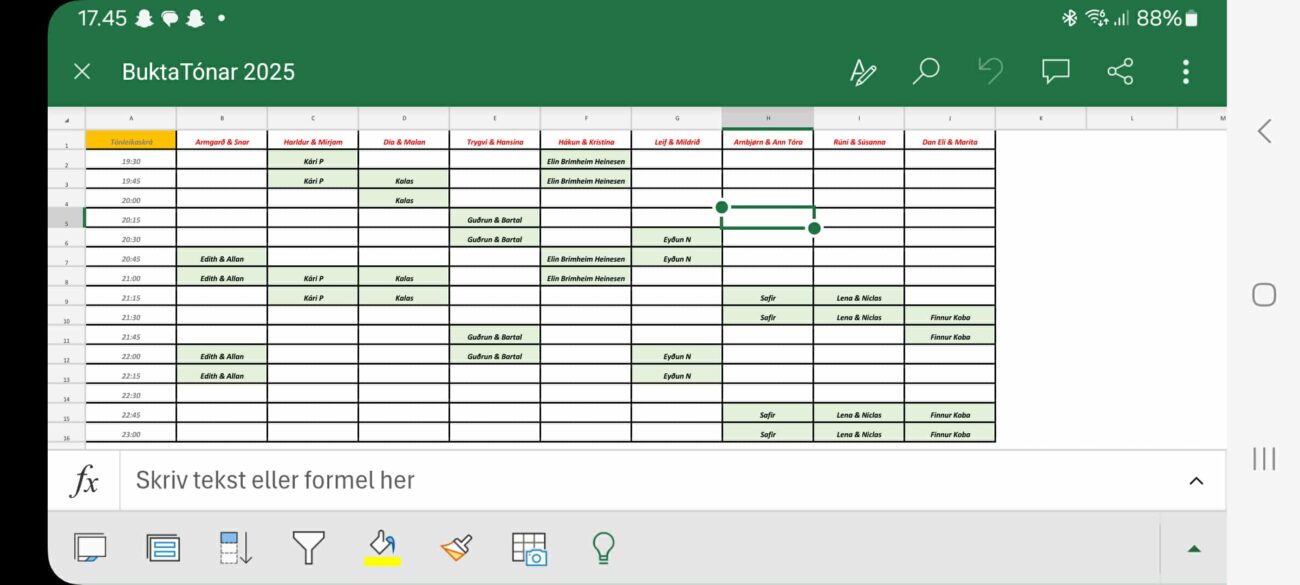Open the comments speech bubble
The height and width of the screenshot is (585, 1300).
[1055, 71]
